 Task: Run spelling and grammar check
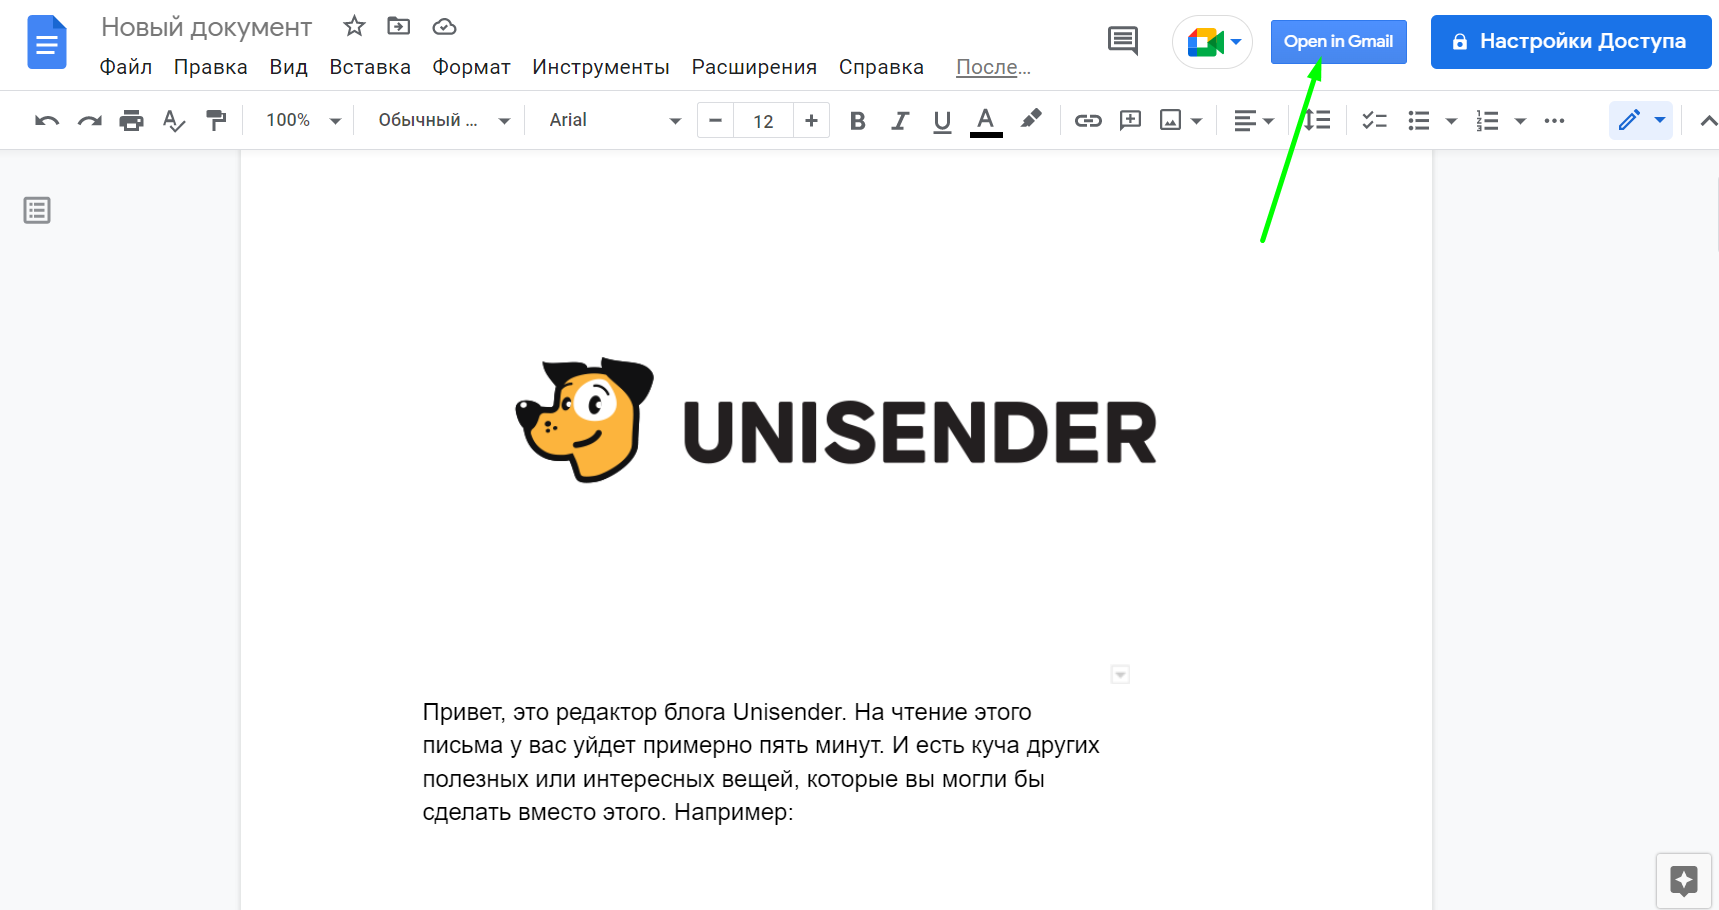[x=174, y=121]
